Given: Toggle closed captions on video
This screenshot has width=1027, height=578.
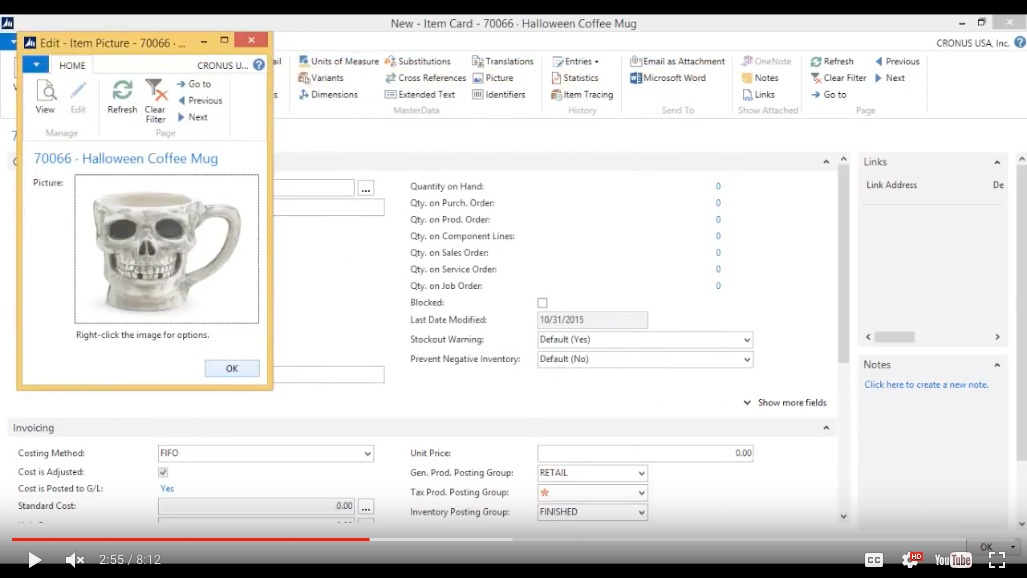Looking at the screenshot, I should [x=874, y=560].
